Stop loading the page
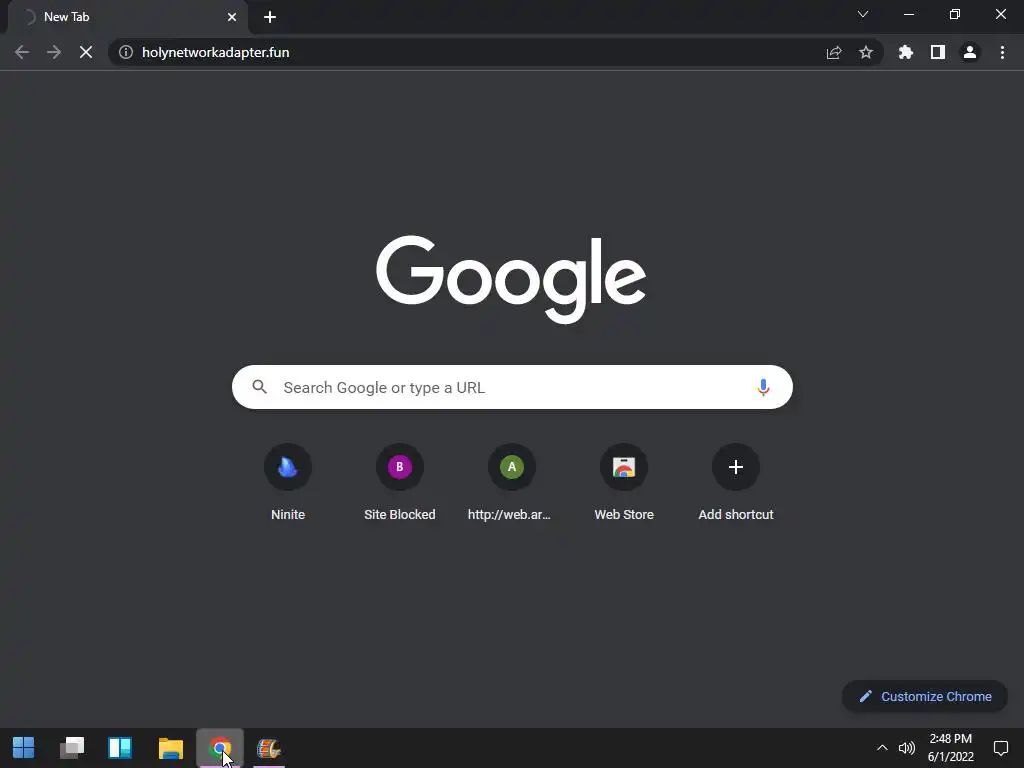This screenshot has height=768, width=1024. 86,52
